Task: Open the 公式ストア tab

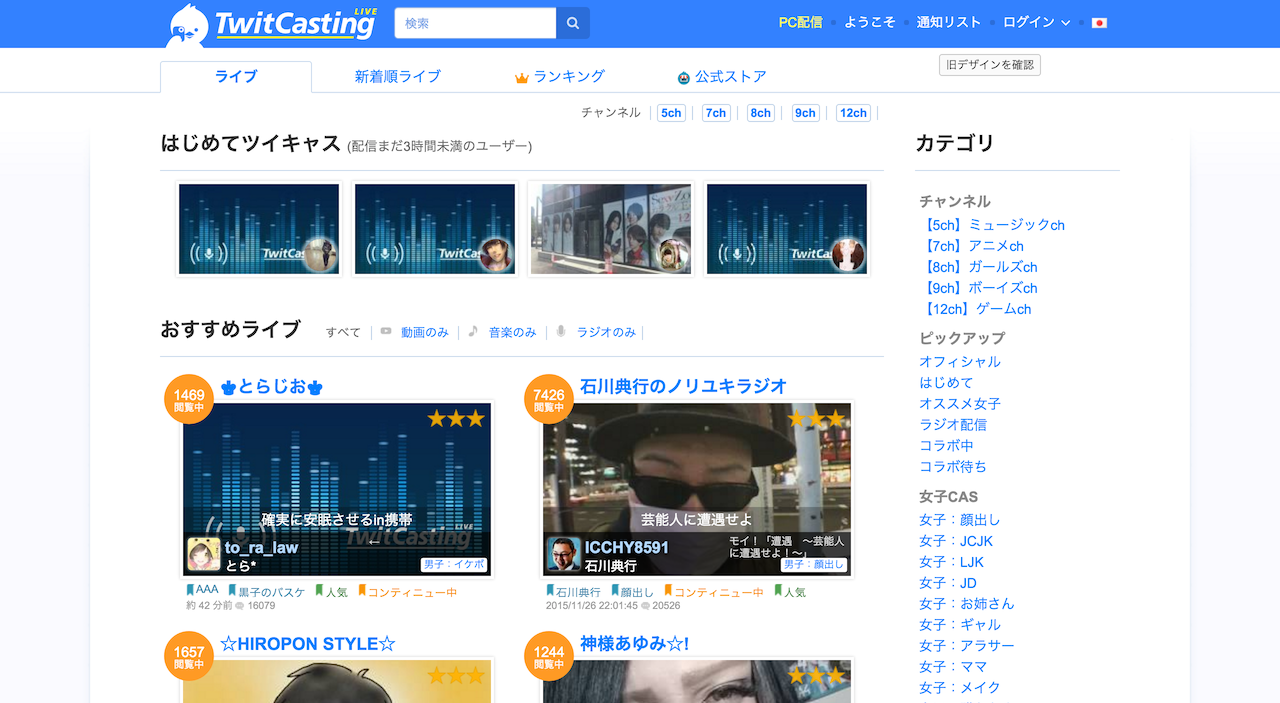Action: [722, 76]
